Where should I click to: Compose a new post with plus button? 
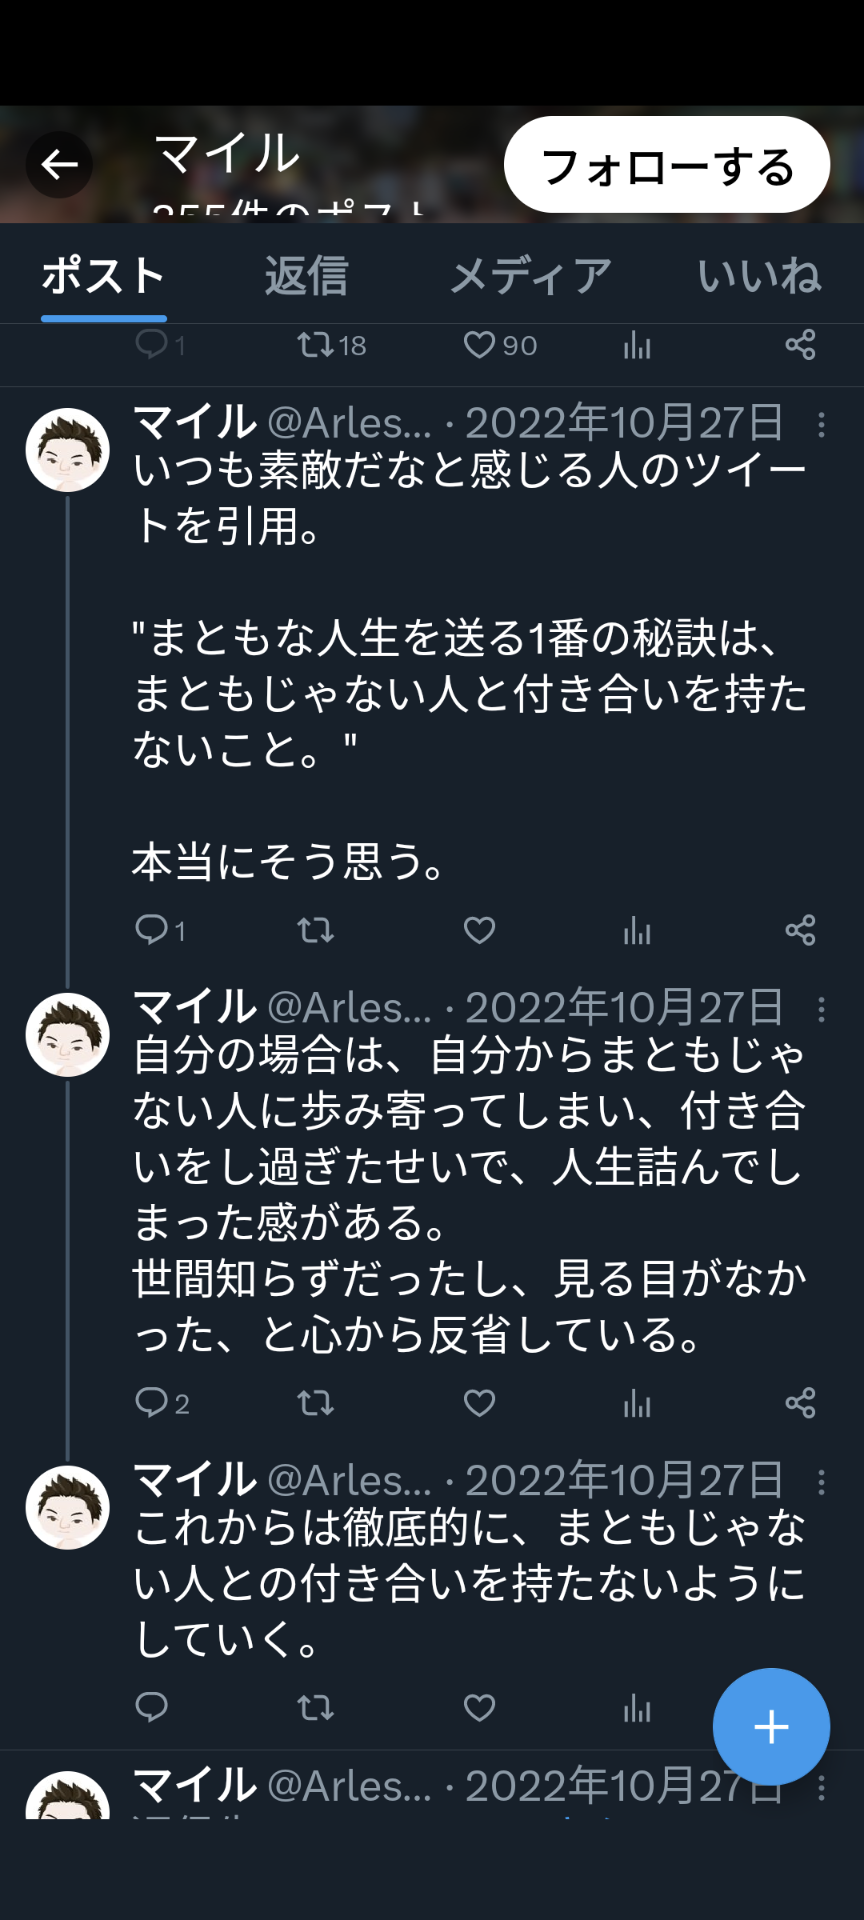[771, 1727]
